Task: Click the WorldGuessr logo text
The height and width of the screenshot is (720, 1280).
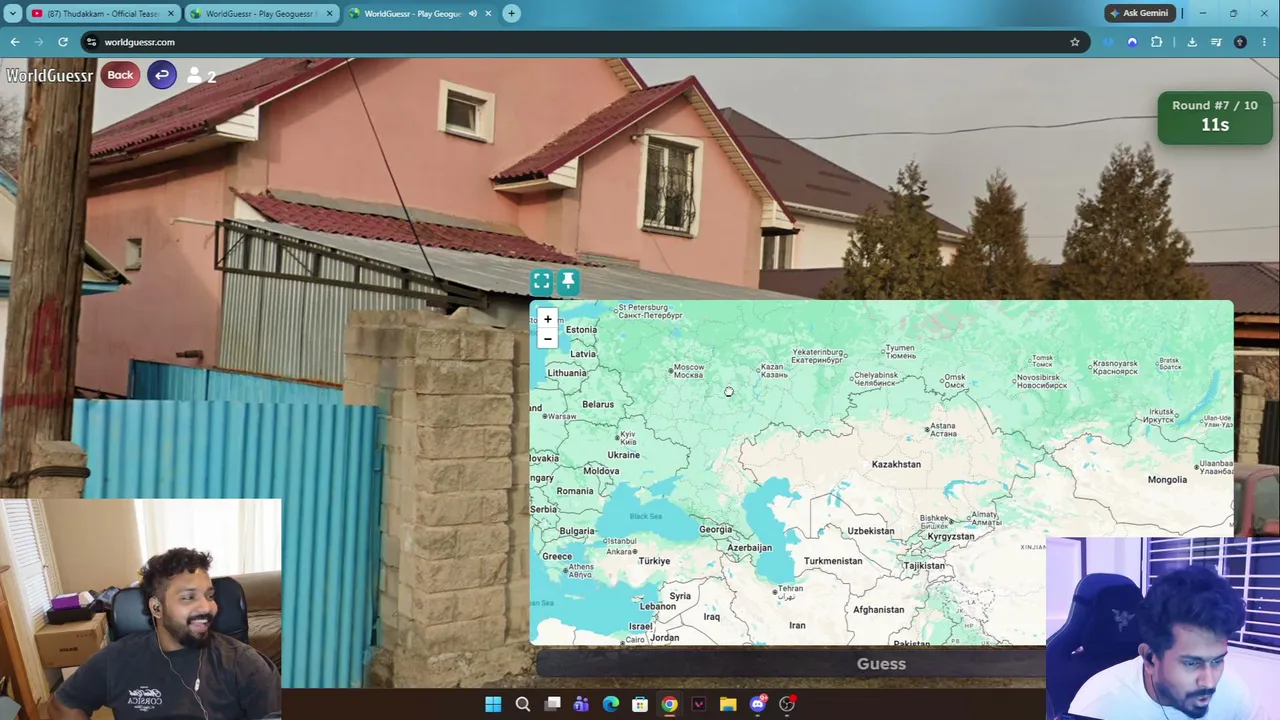Action: coord(49,76)
